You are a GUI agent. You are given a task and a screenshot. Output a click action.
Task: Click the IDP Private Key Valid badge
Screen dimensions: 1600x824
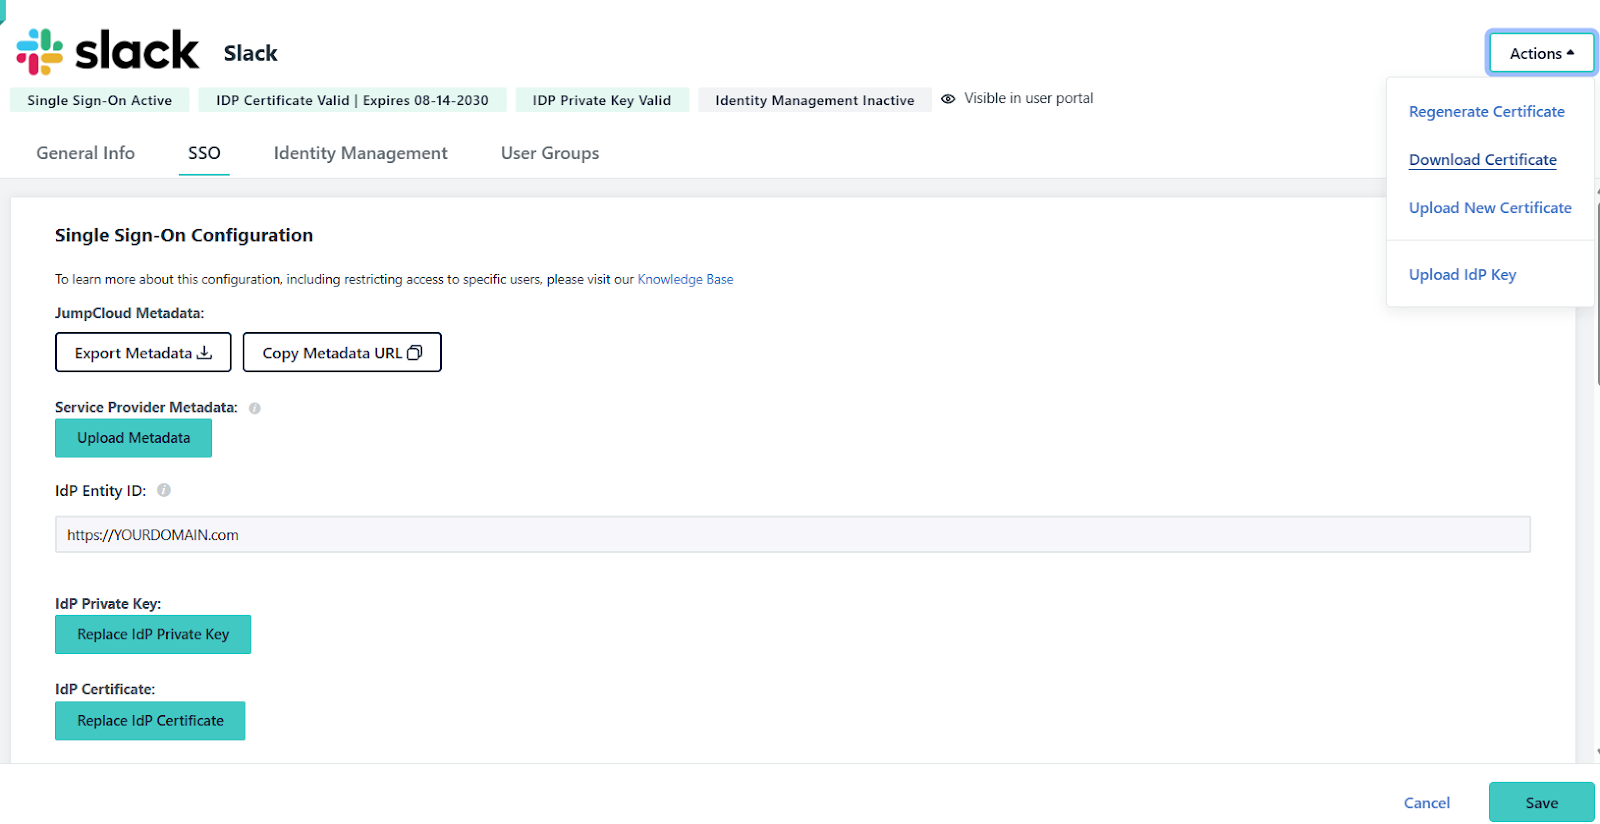pyautogui.click(x=601, y=100)
